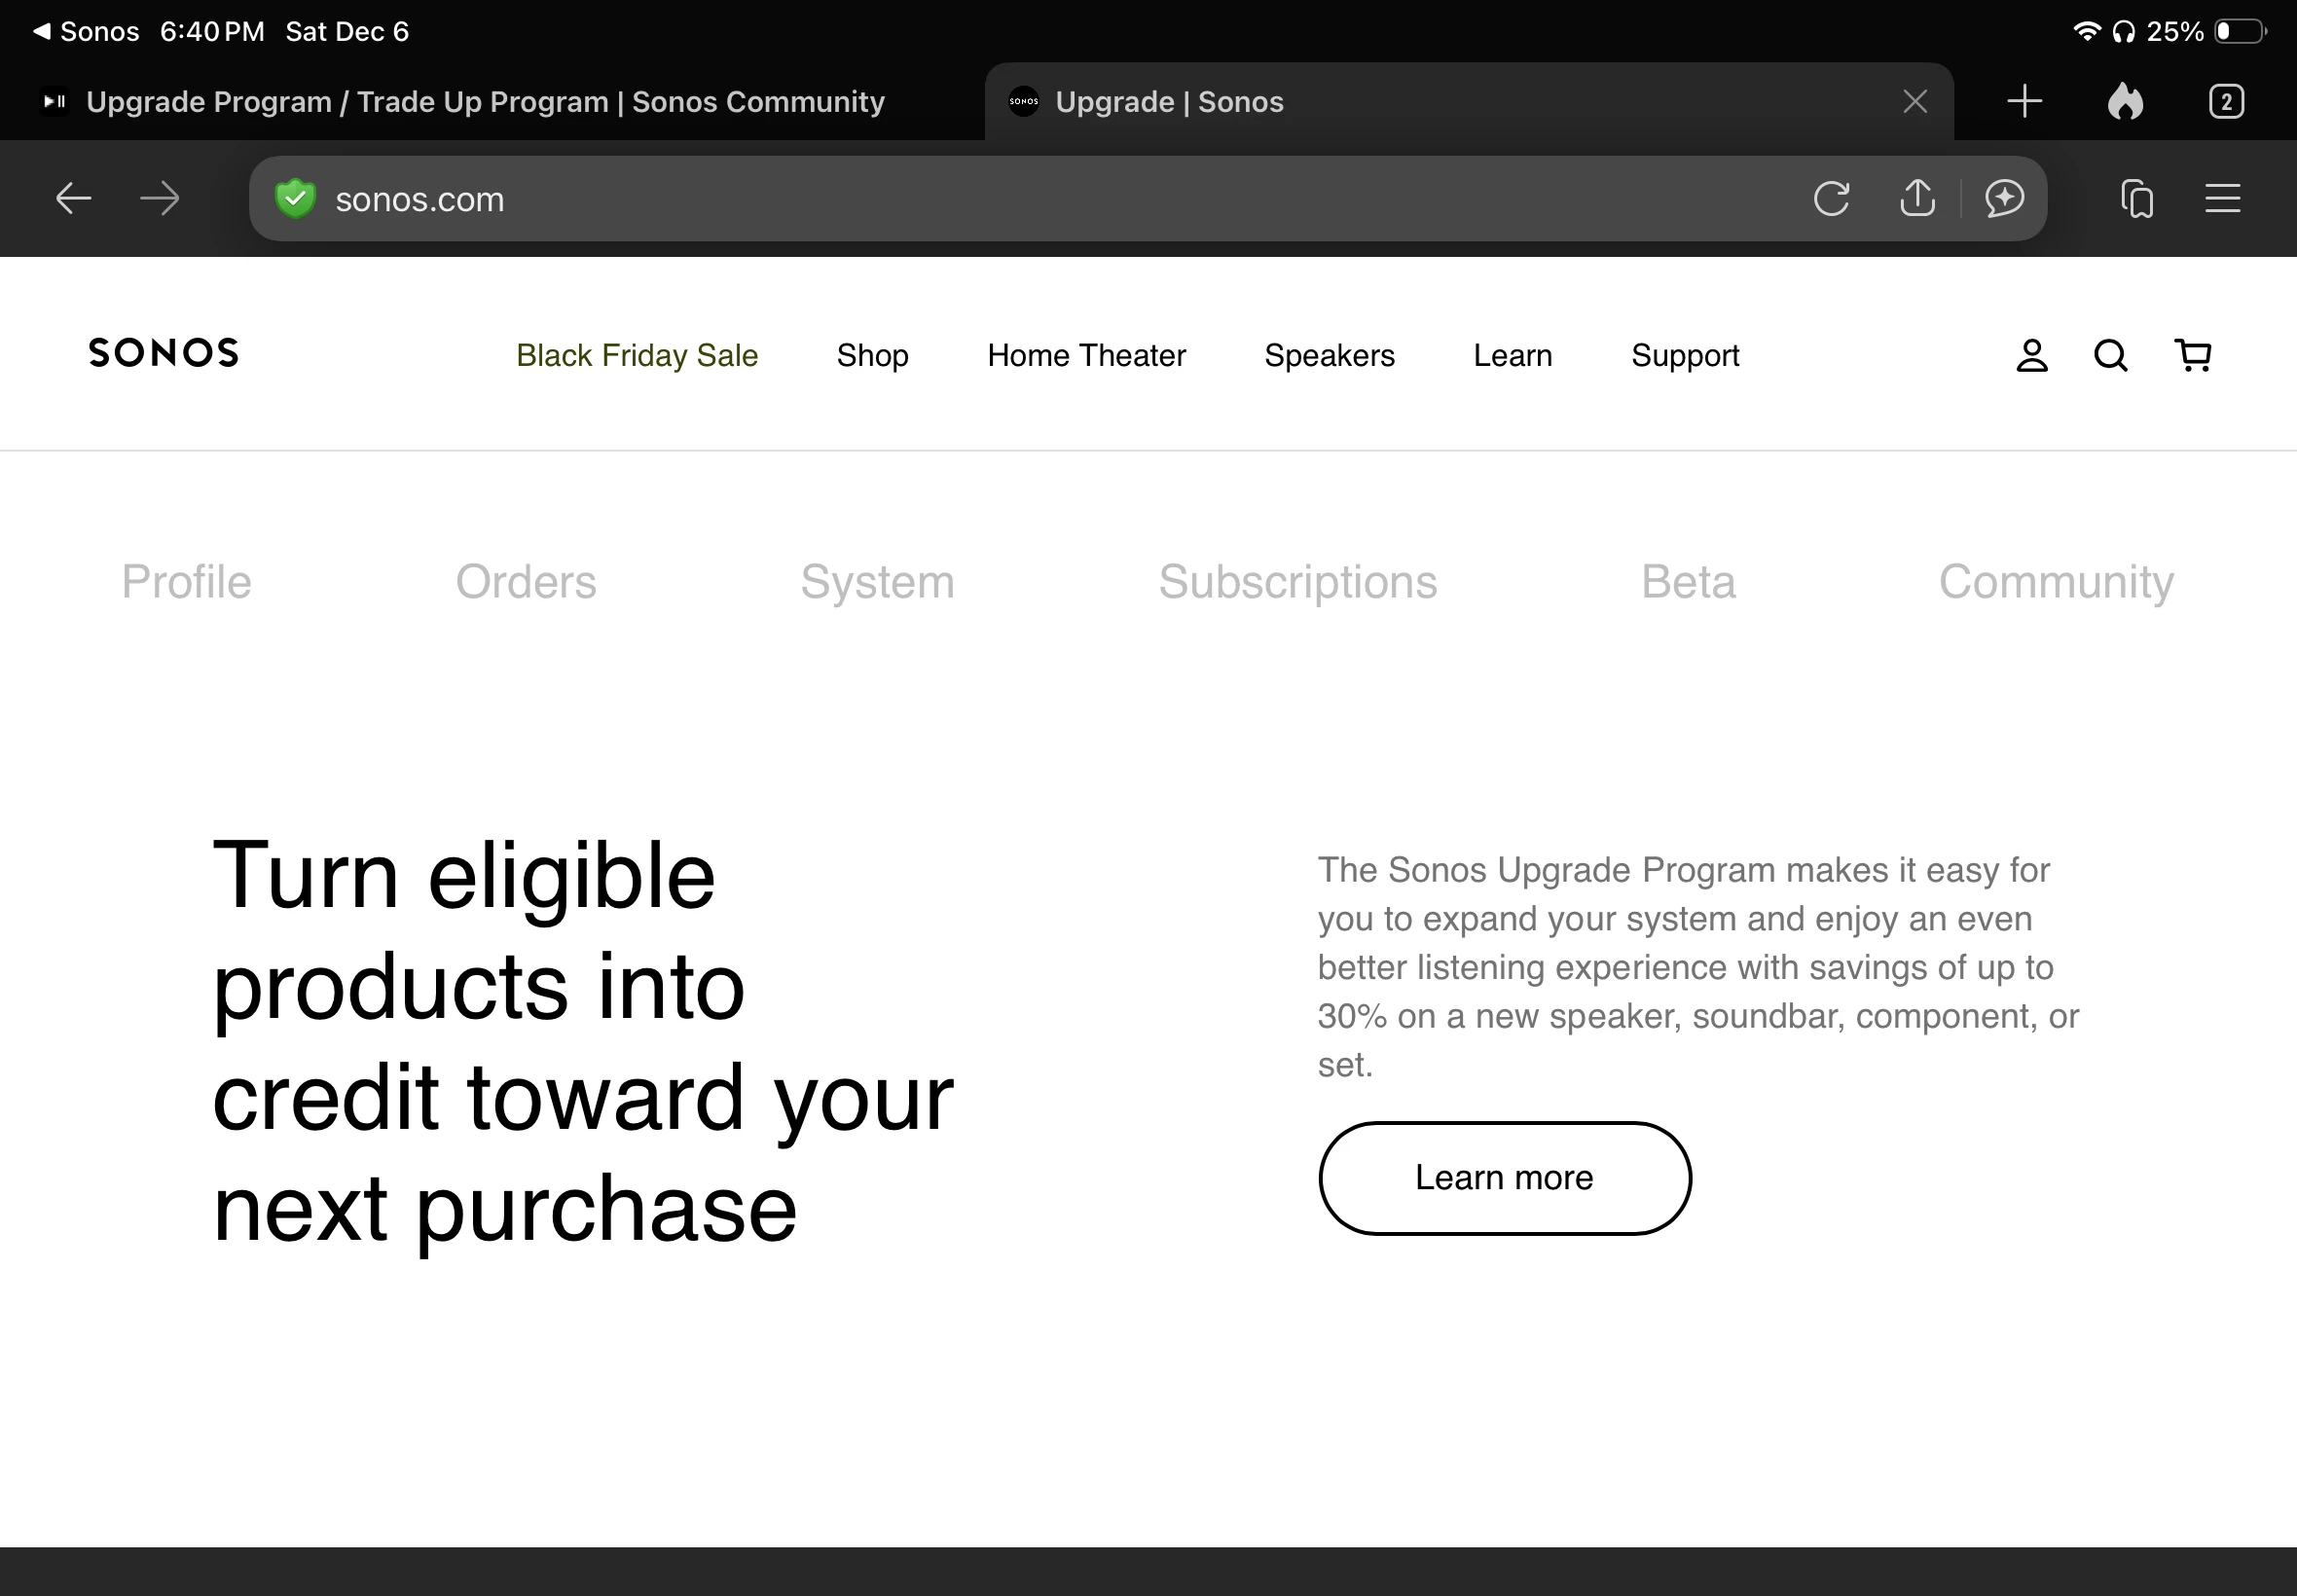Click the Sonos search magnifier icon

(2111, 355)
